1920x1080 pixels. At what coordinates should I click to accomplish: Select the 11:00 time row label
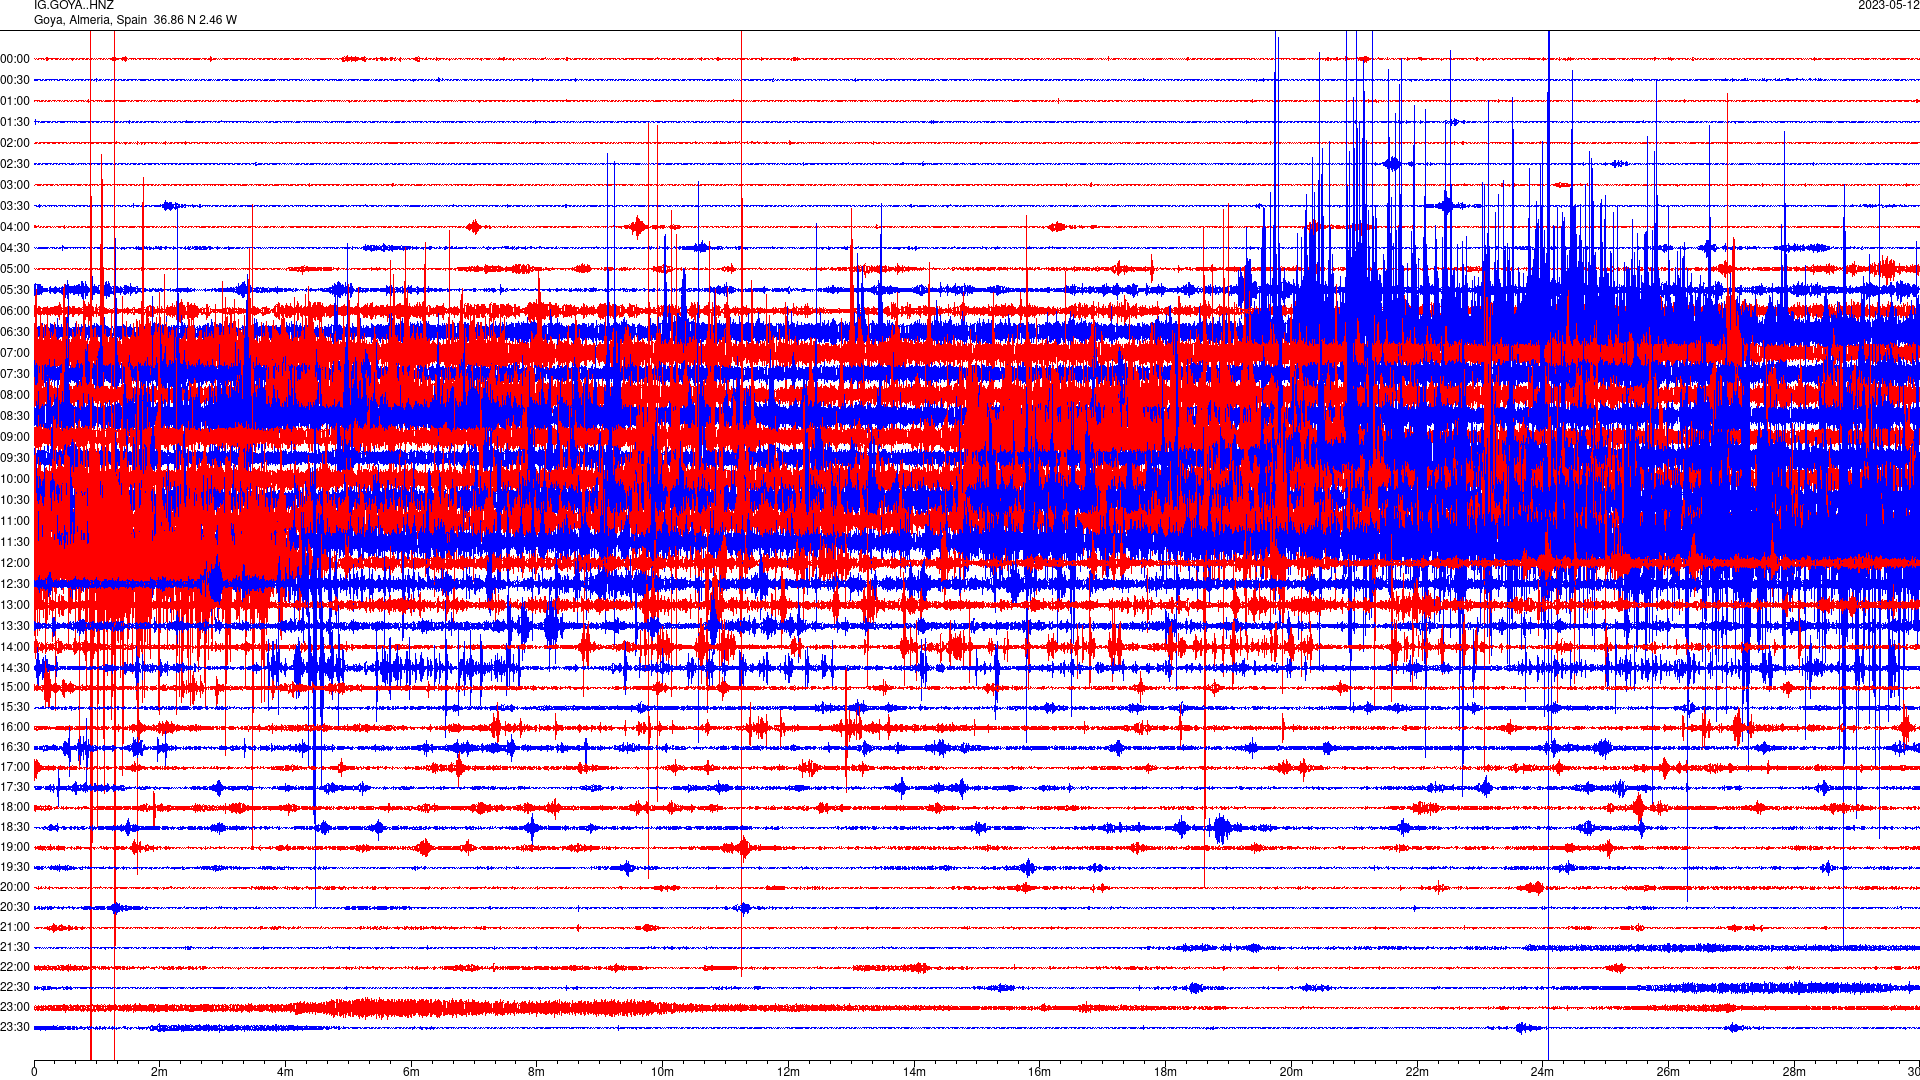(15, 521)
